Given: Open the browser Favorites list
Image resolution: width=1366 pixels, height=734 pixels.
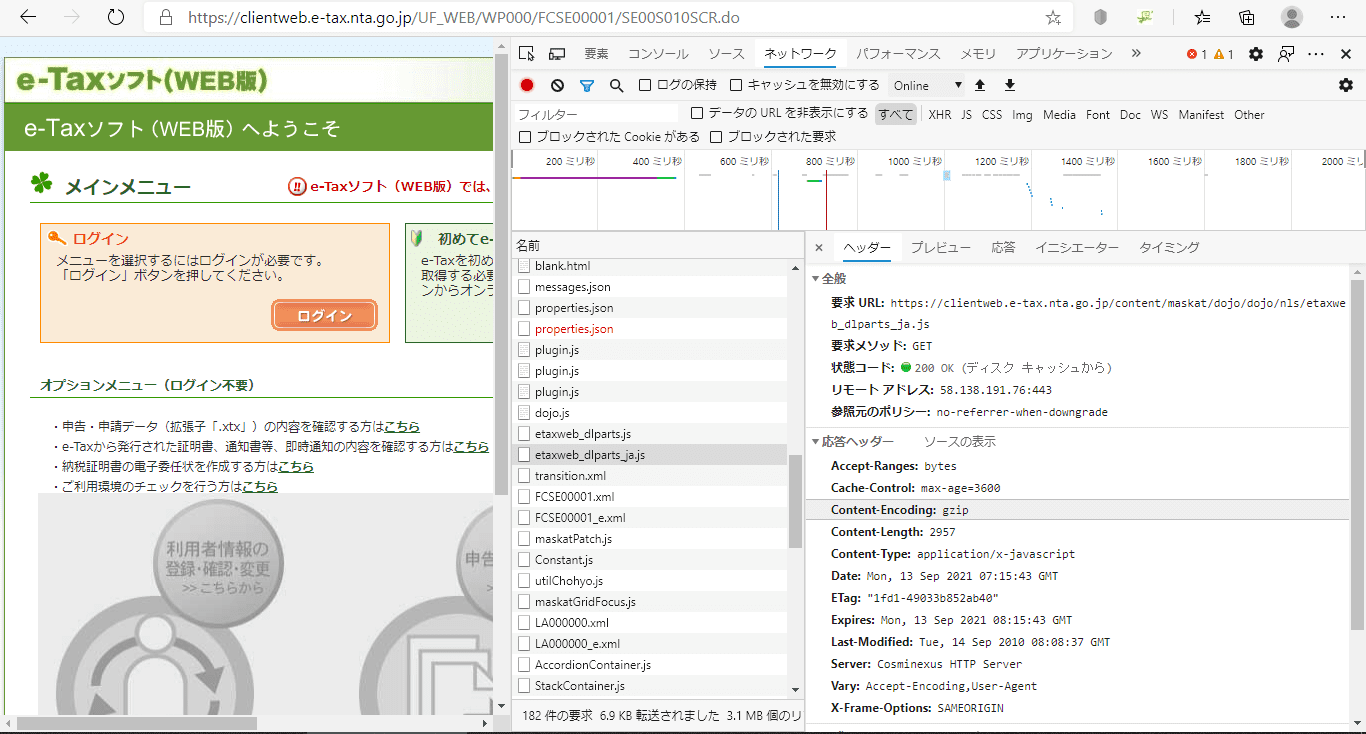Looking at the screenshot, I should (x=1203, y=18).
